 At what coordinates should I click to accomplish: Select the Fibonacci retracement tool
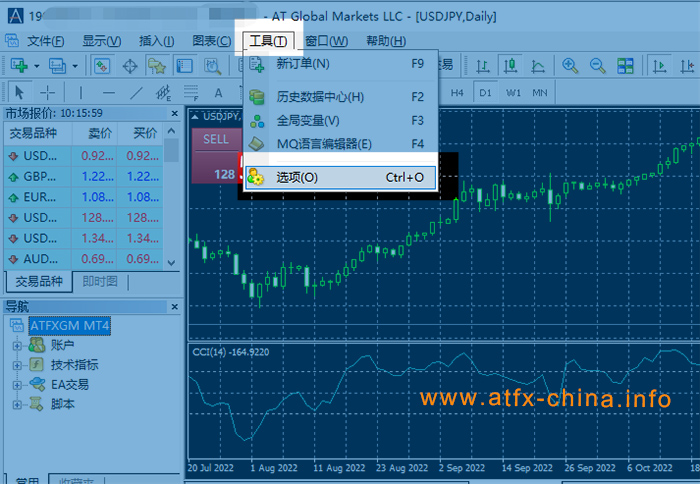coord(191,93)
